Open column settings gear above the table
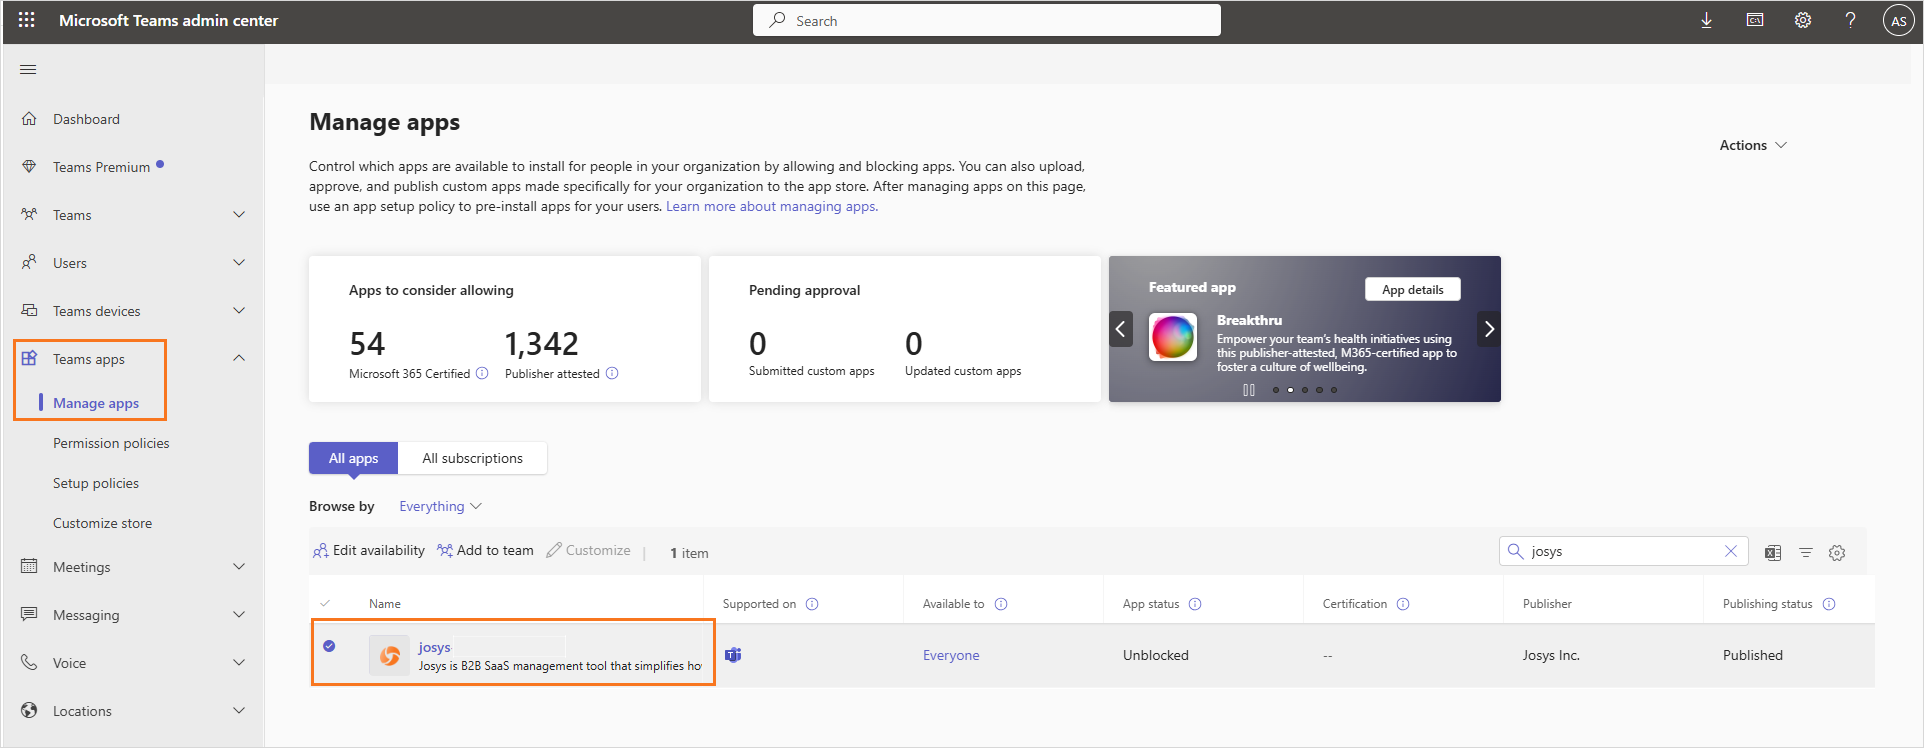 pos(1837,552)
